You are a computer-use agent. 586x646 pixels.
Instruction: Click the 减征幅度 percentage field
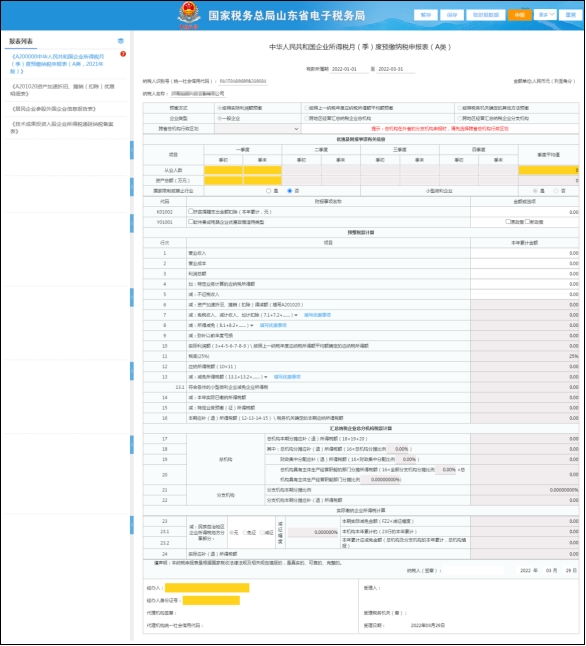point(313,532)
